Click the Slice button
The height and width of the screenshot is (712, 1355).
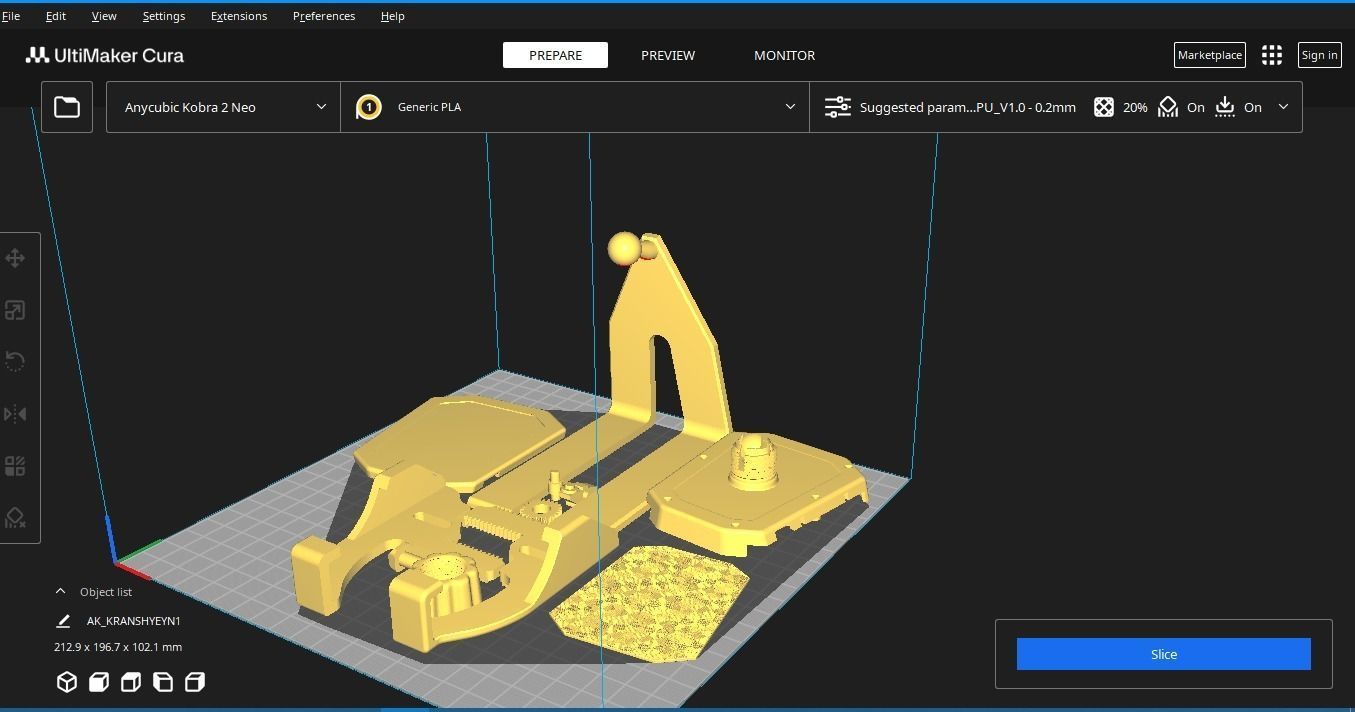[1164, 654]
